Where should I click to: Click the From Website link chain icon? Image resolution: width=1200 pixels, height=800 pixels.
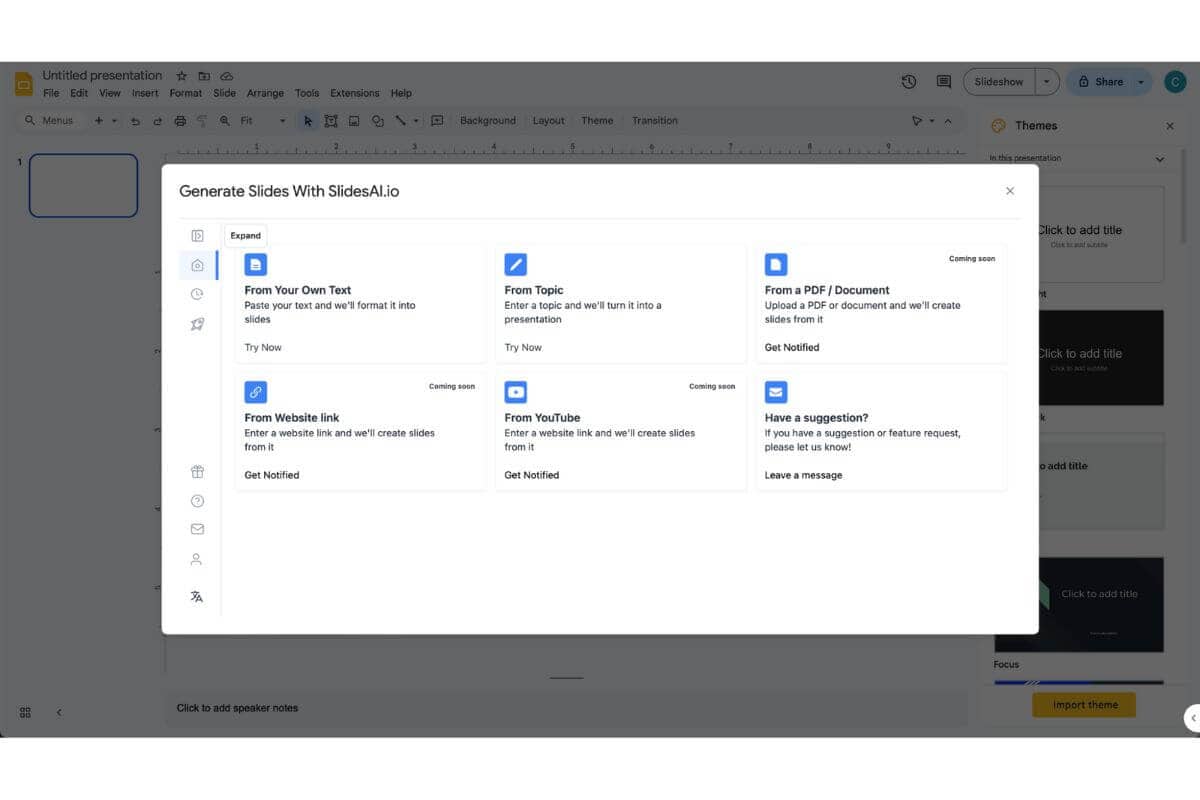[x=256, y=392]
